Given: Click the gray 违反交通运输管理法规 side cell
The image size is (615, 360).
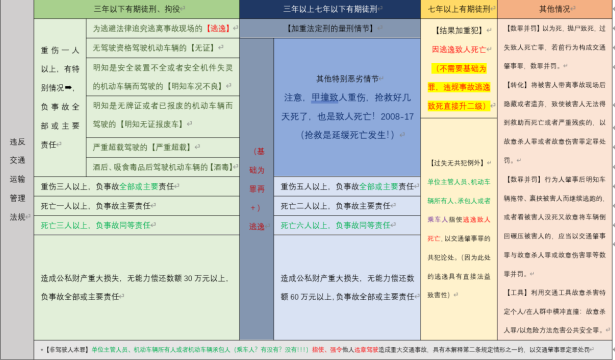Looking at the screenshot, I should pos(17,179).
